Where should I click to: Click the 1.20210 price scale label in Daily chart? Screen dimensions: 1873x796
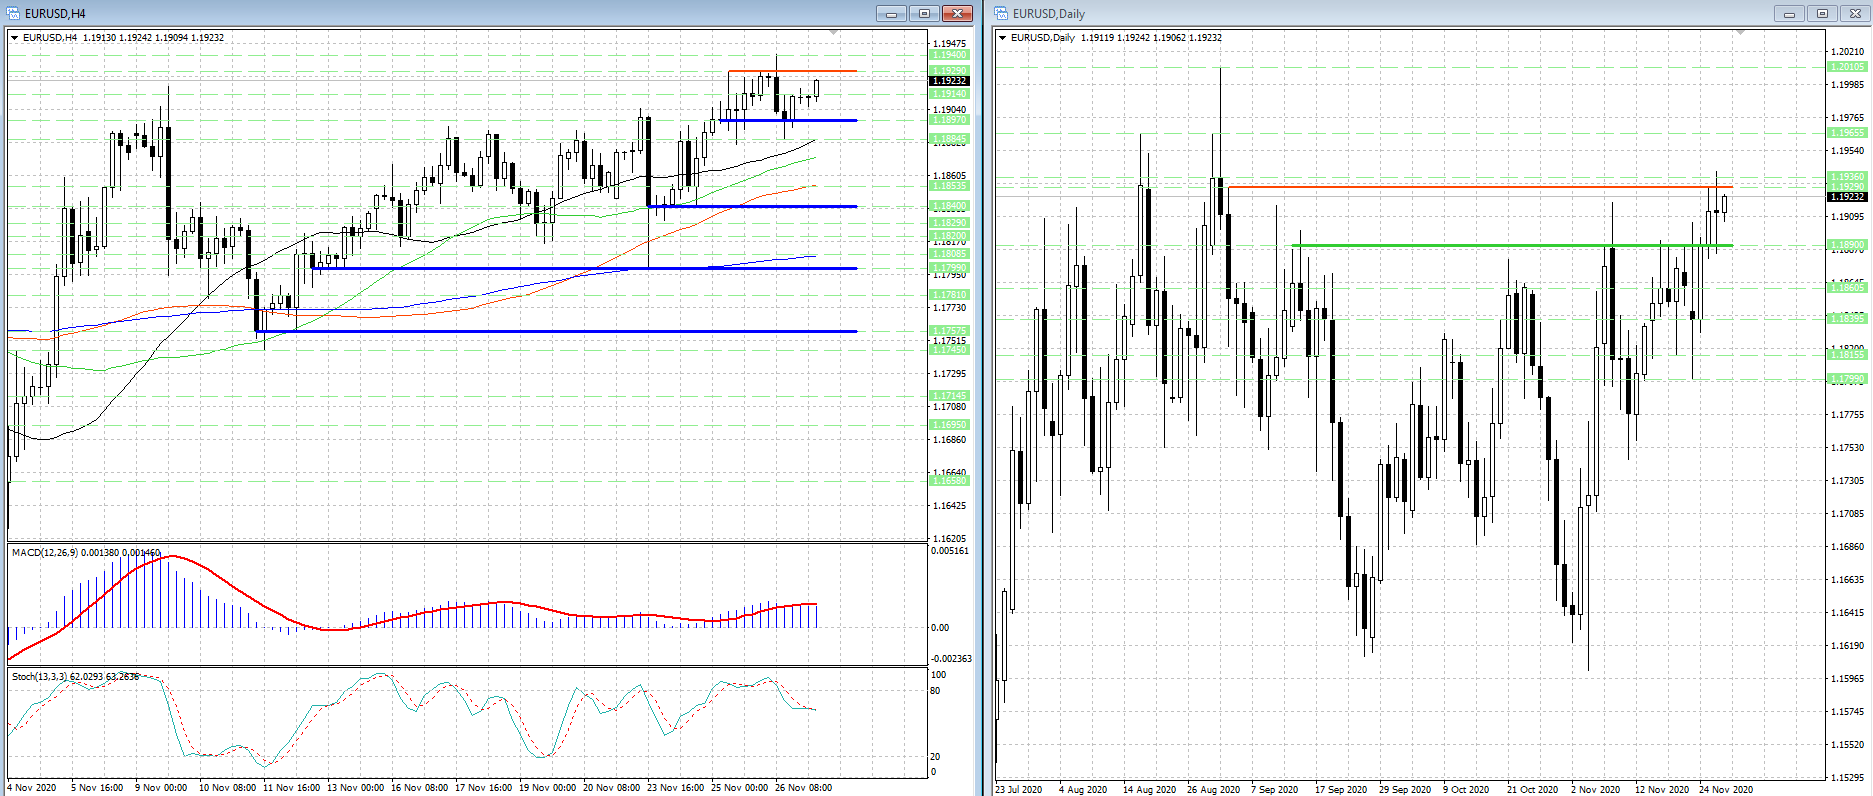(1847, 51)
